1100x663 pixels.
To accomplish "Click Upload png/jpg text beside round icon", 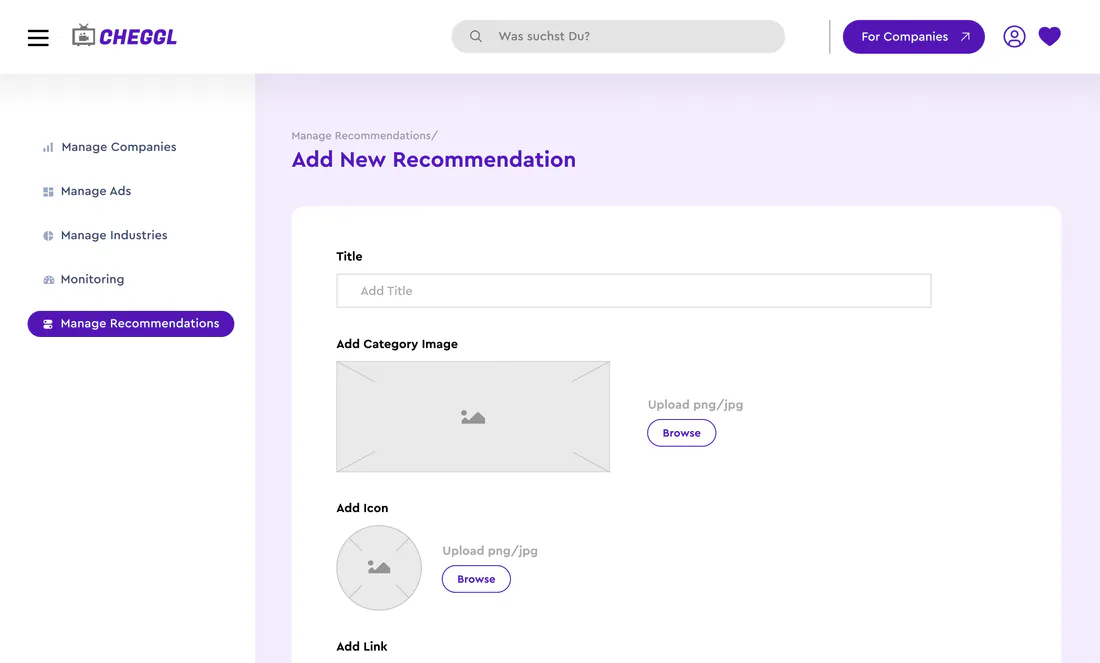I will click(490, 551).
